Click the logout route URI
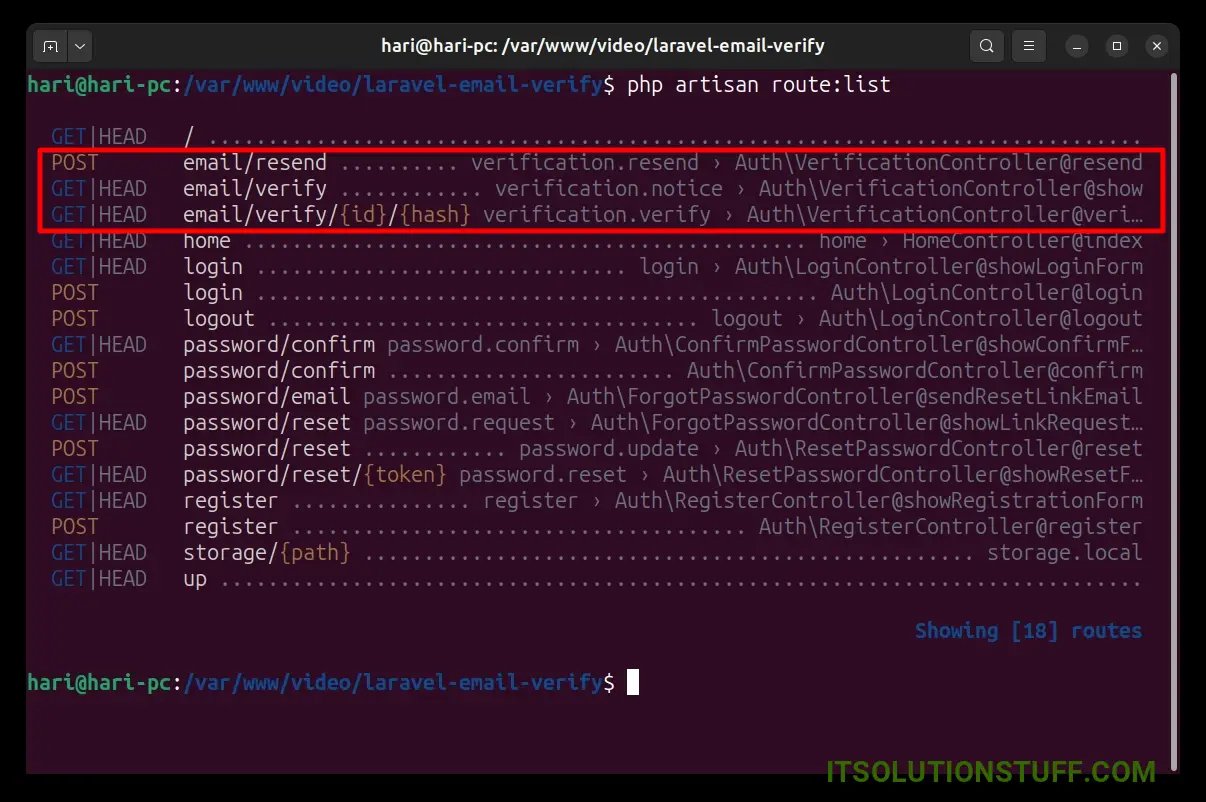This screenshot has height=802, width=1206. pos(219,319)
